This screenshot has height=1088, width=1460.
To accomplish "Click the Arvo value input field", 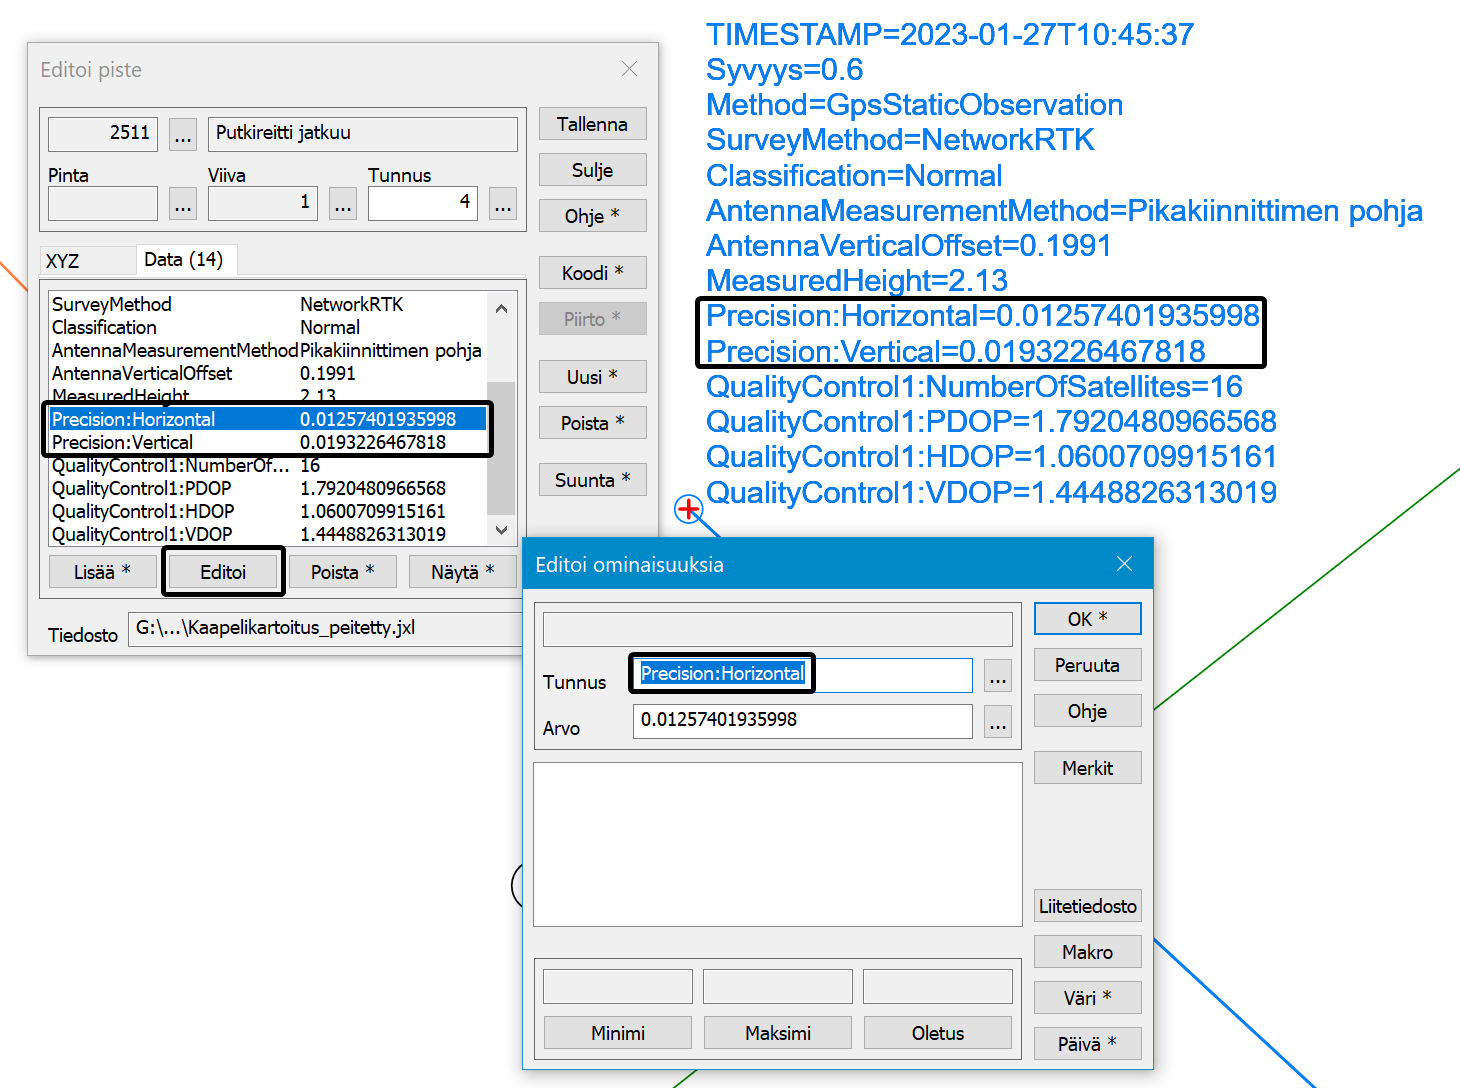I will click(x=802, y=720).
